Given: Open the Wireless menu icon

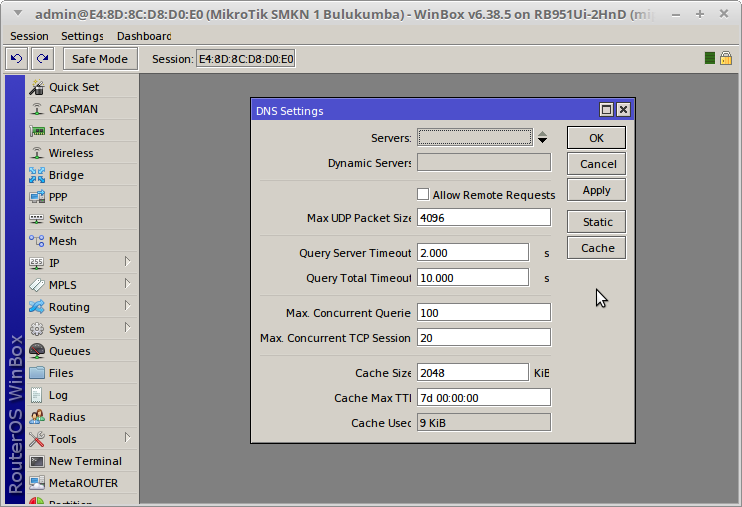Looking at the screenshot, I should click(x=36, y=153).
